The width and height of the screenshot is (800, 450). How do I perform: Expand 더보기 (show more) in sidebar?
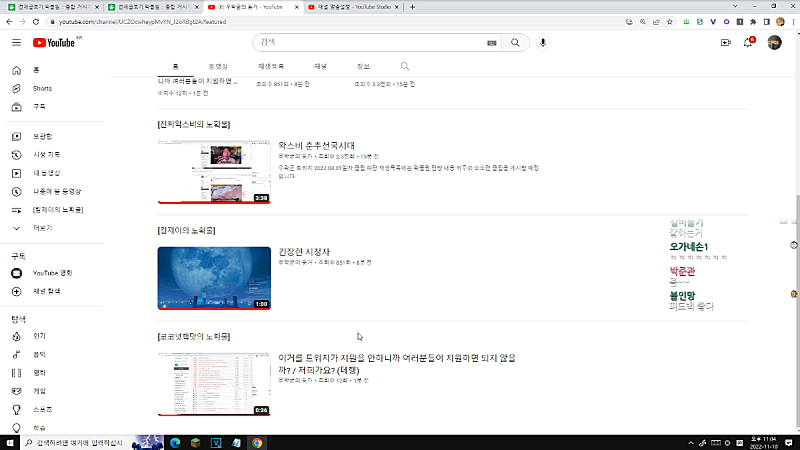coord(42,228)
